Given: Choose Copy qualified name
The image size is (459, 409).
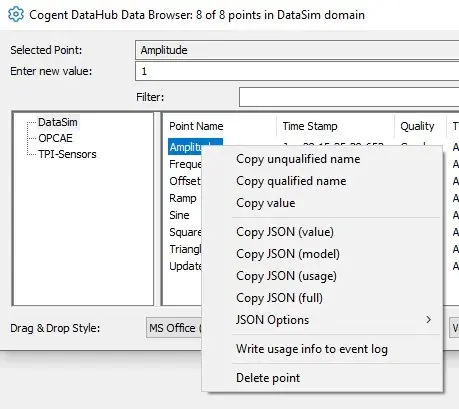Looking at the screenshot, I should (291, 181).
